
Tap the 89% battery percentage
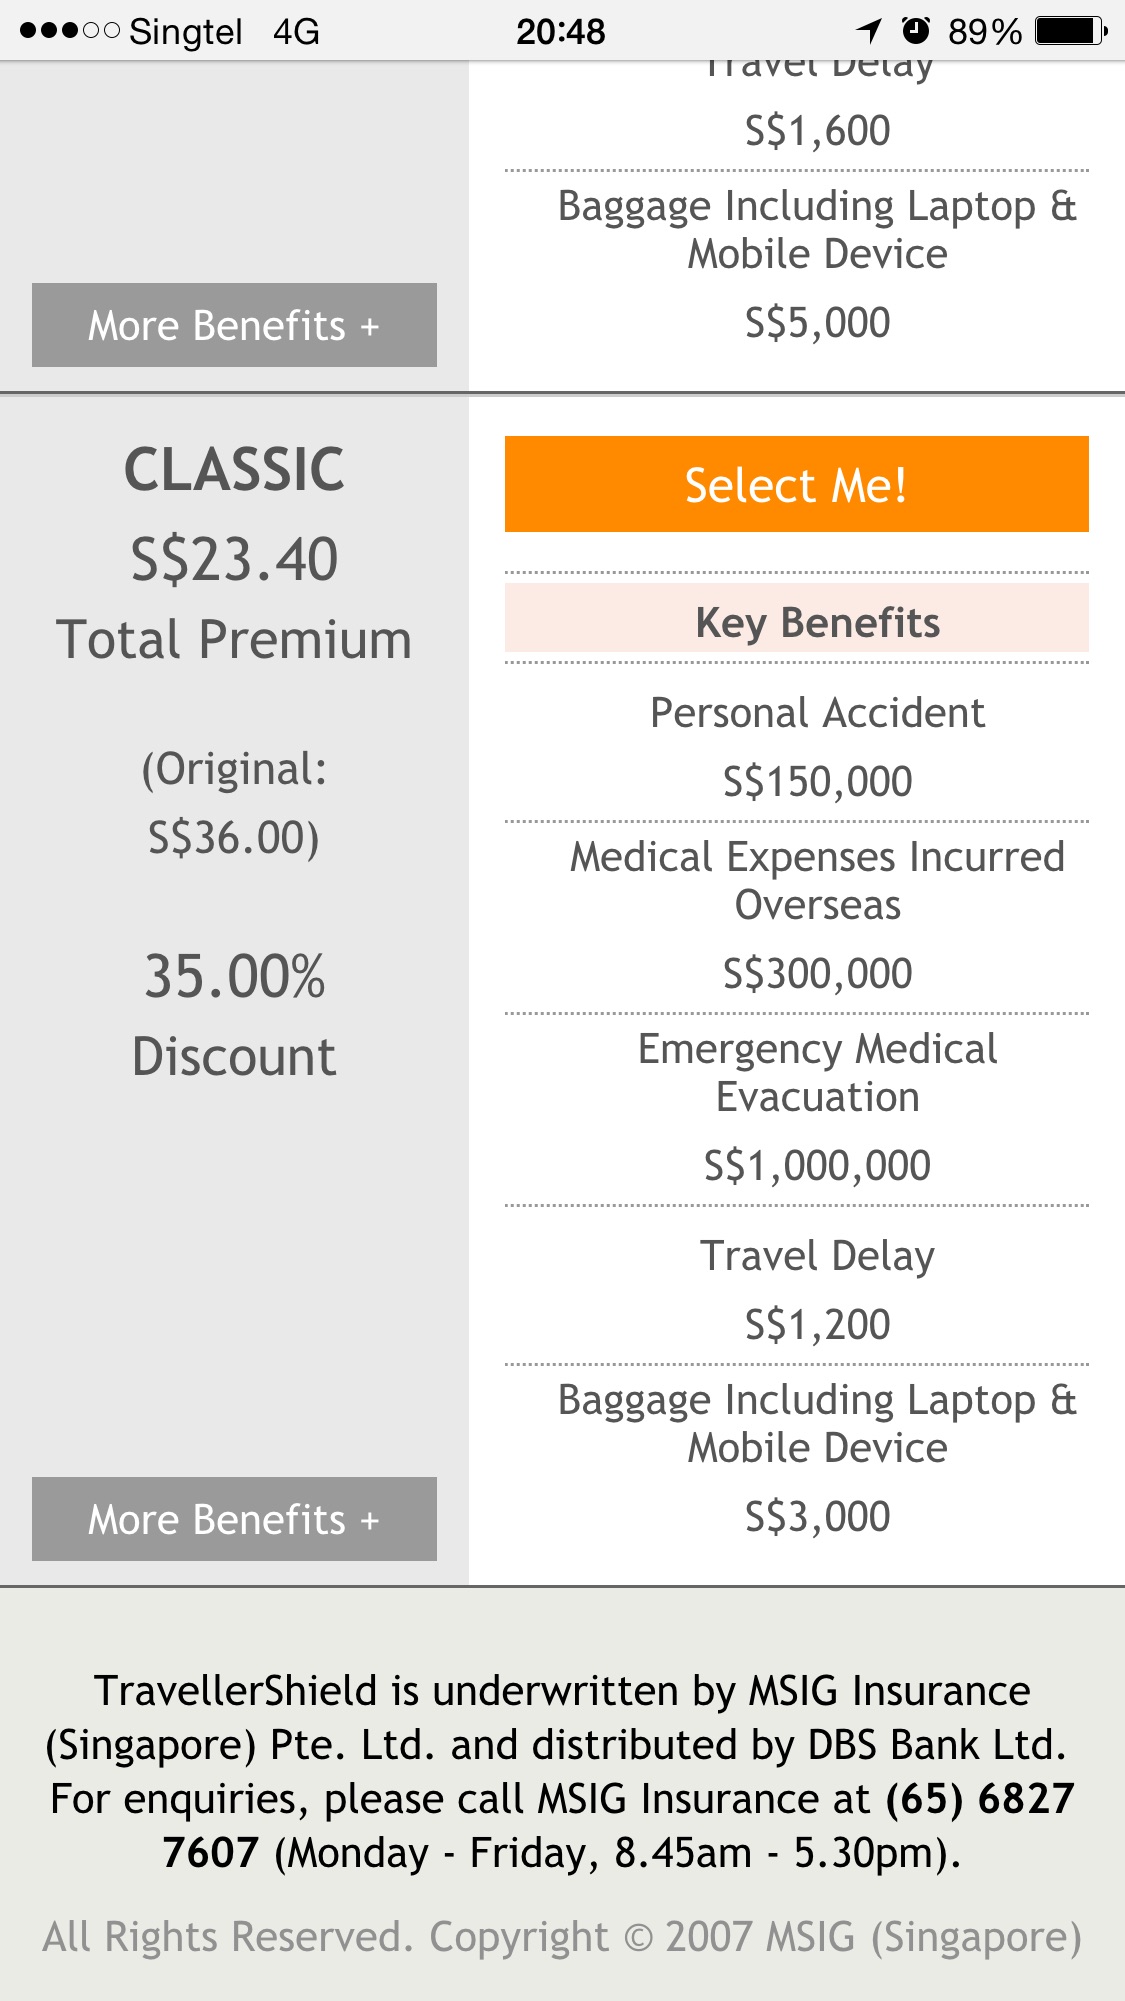pos(984,32)
